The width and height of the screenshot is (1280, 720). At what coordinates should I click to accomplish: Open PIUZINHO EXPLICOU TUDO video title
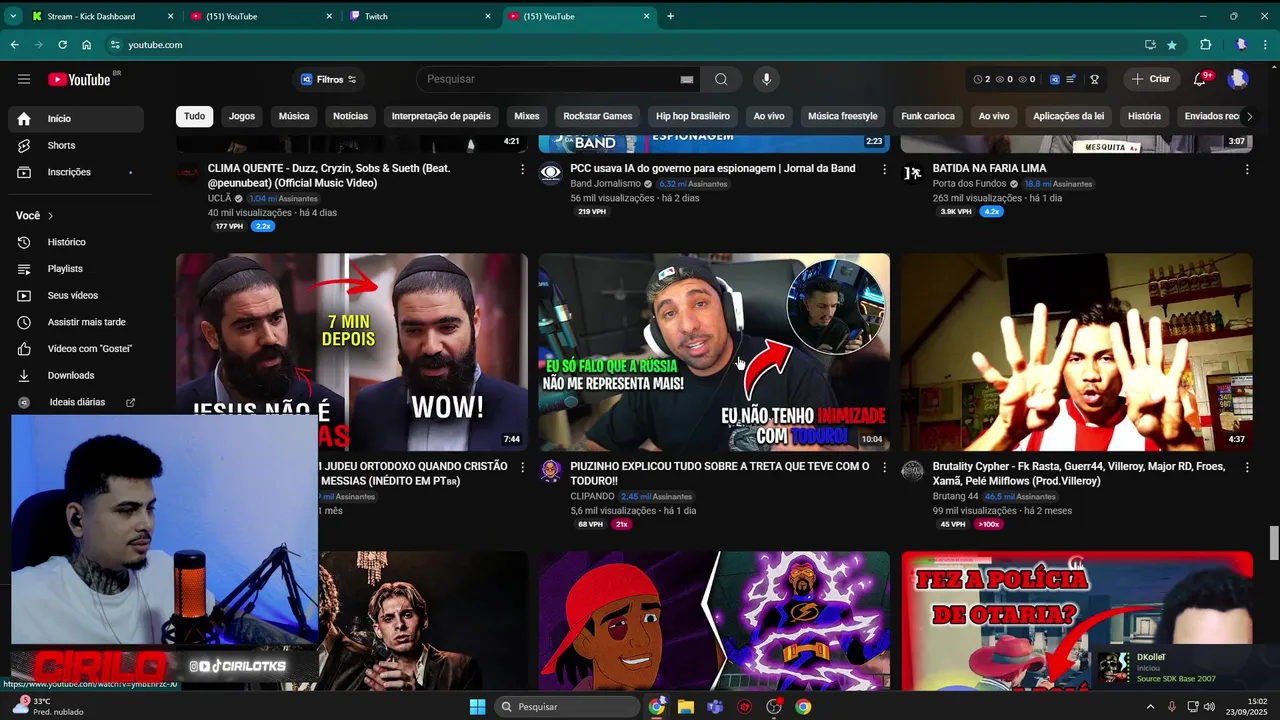pyautogui.click(x=719, y=473)
